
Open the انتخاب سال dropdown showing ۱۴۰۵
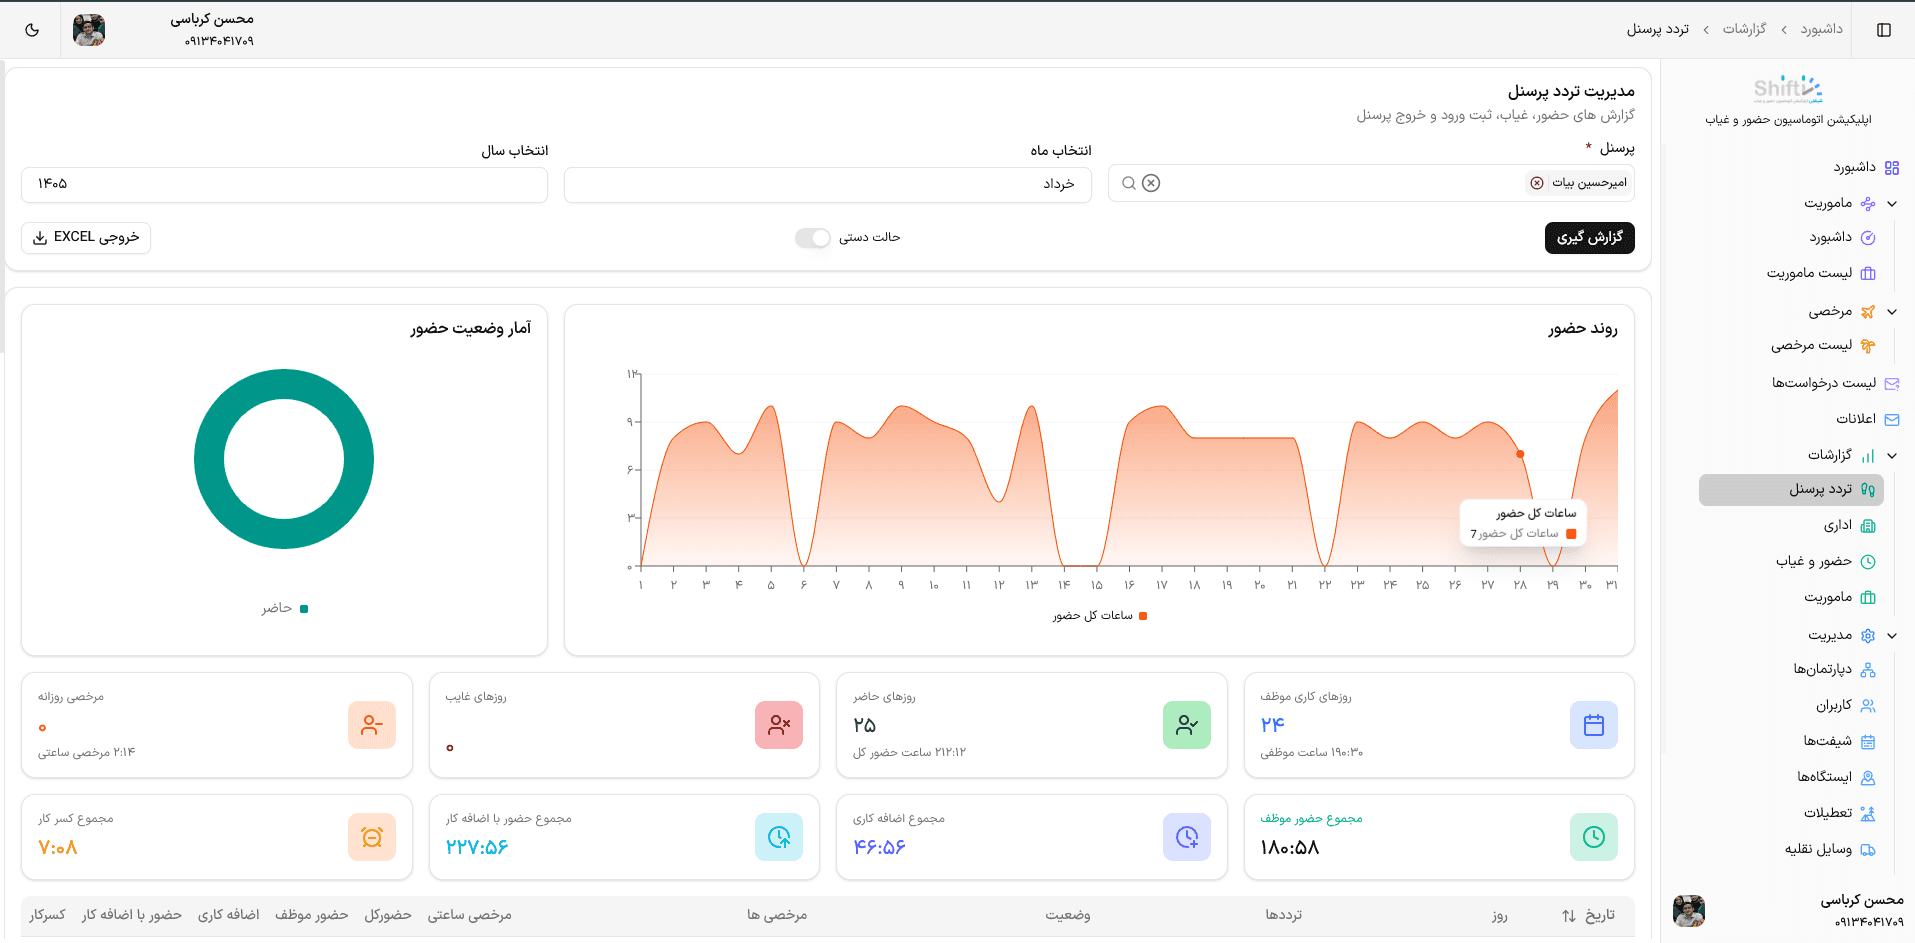pos(284,184)
